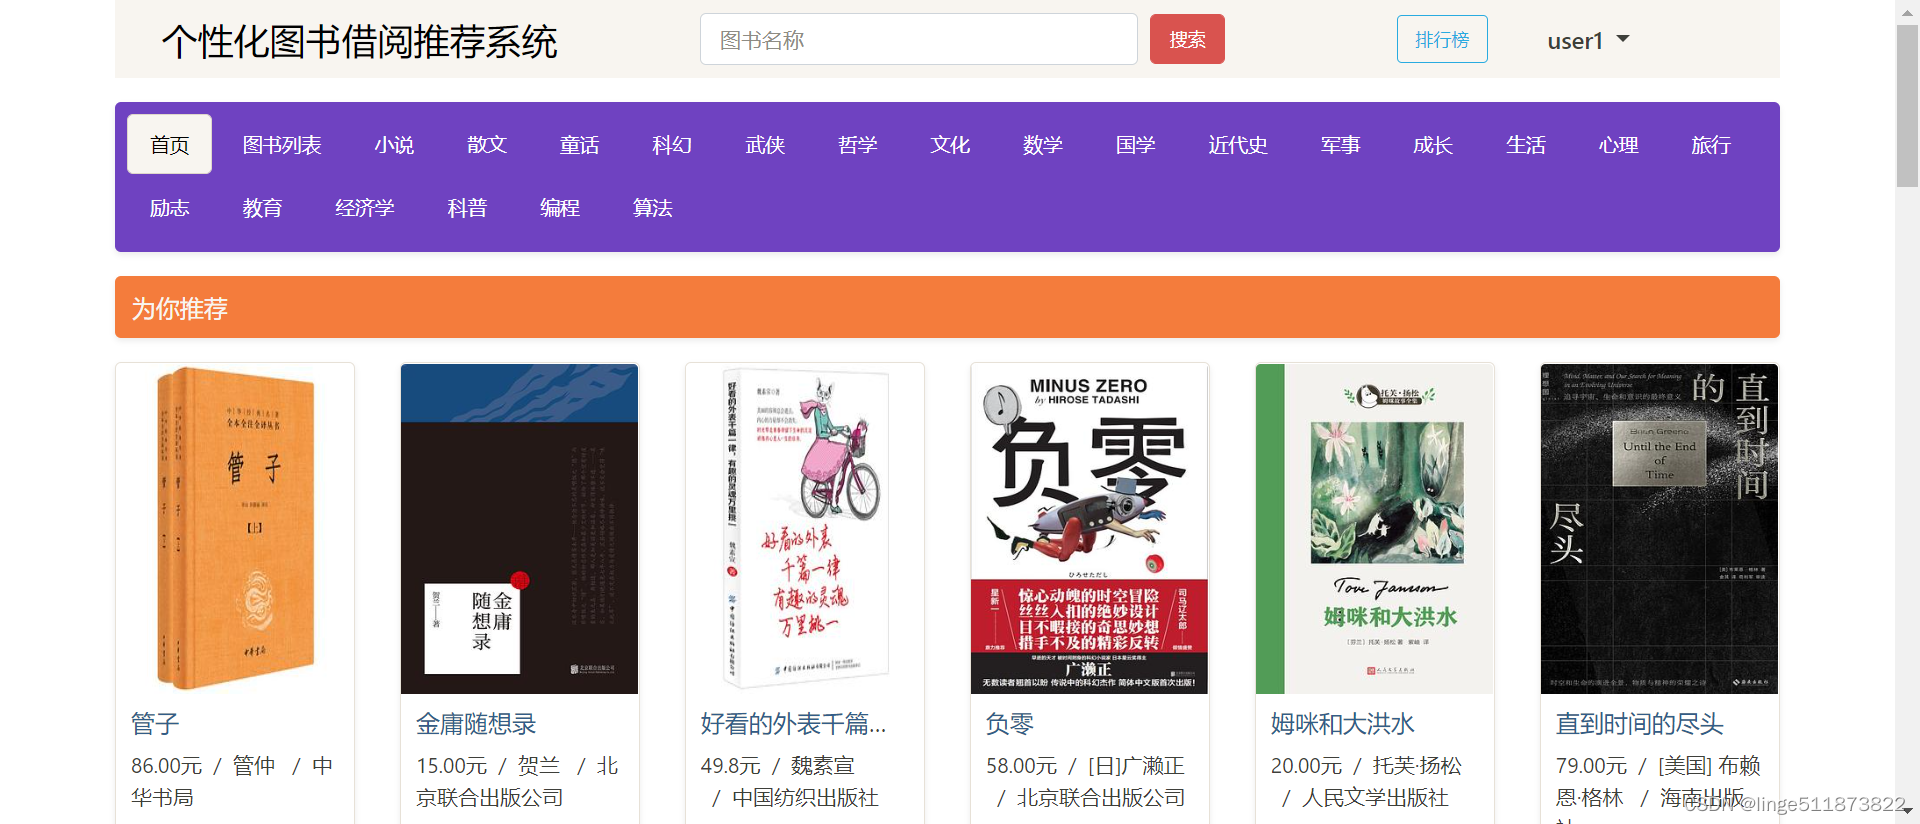Open the 负零 title link
1920x824 pixels.
point(1010,724)
